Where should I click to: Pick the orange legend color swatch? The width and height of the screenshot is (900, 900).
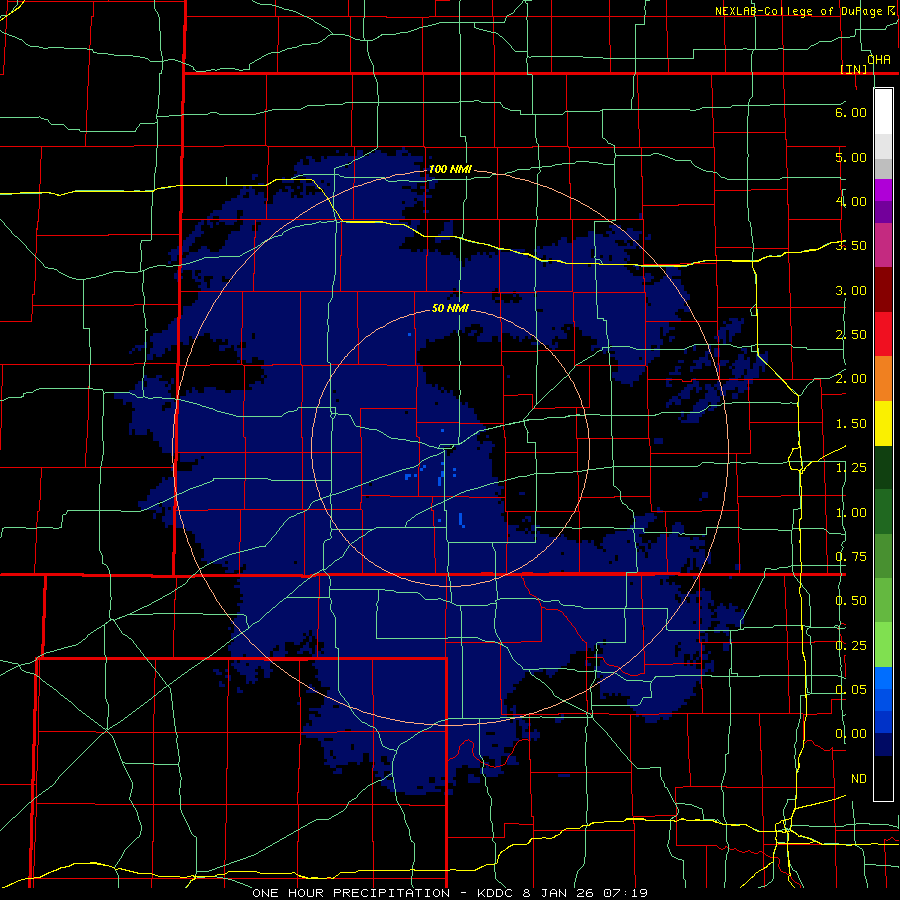pos(883,379)
